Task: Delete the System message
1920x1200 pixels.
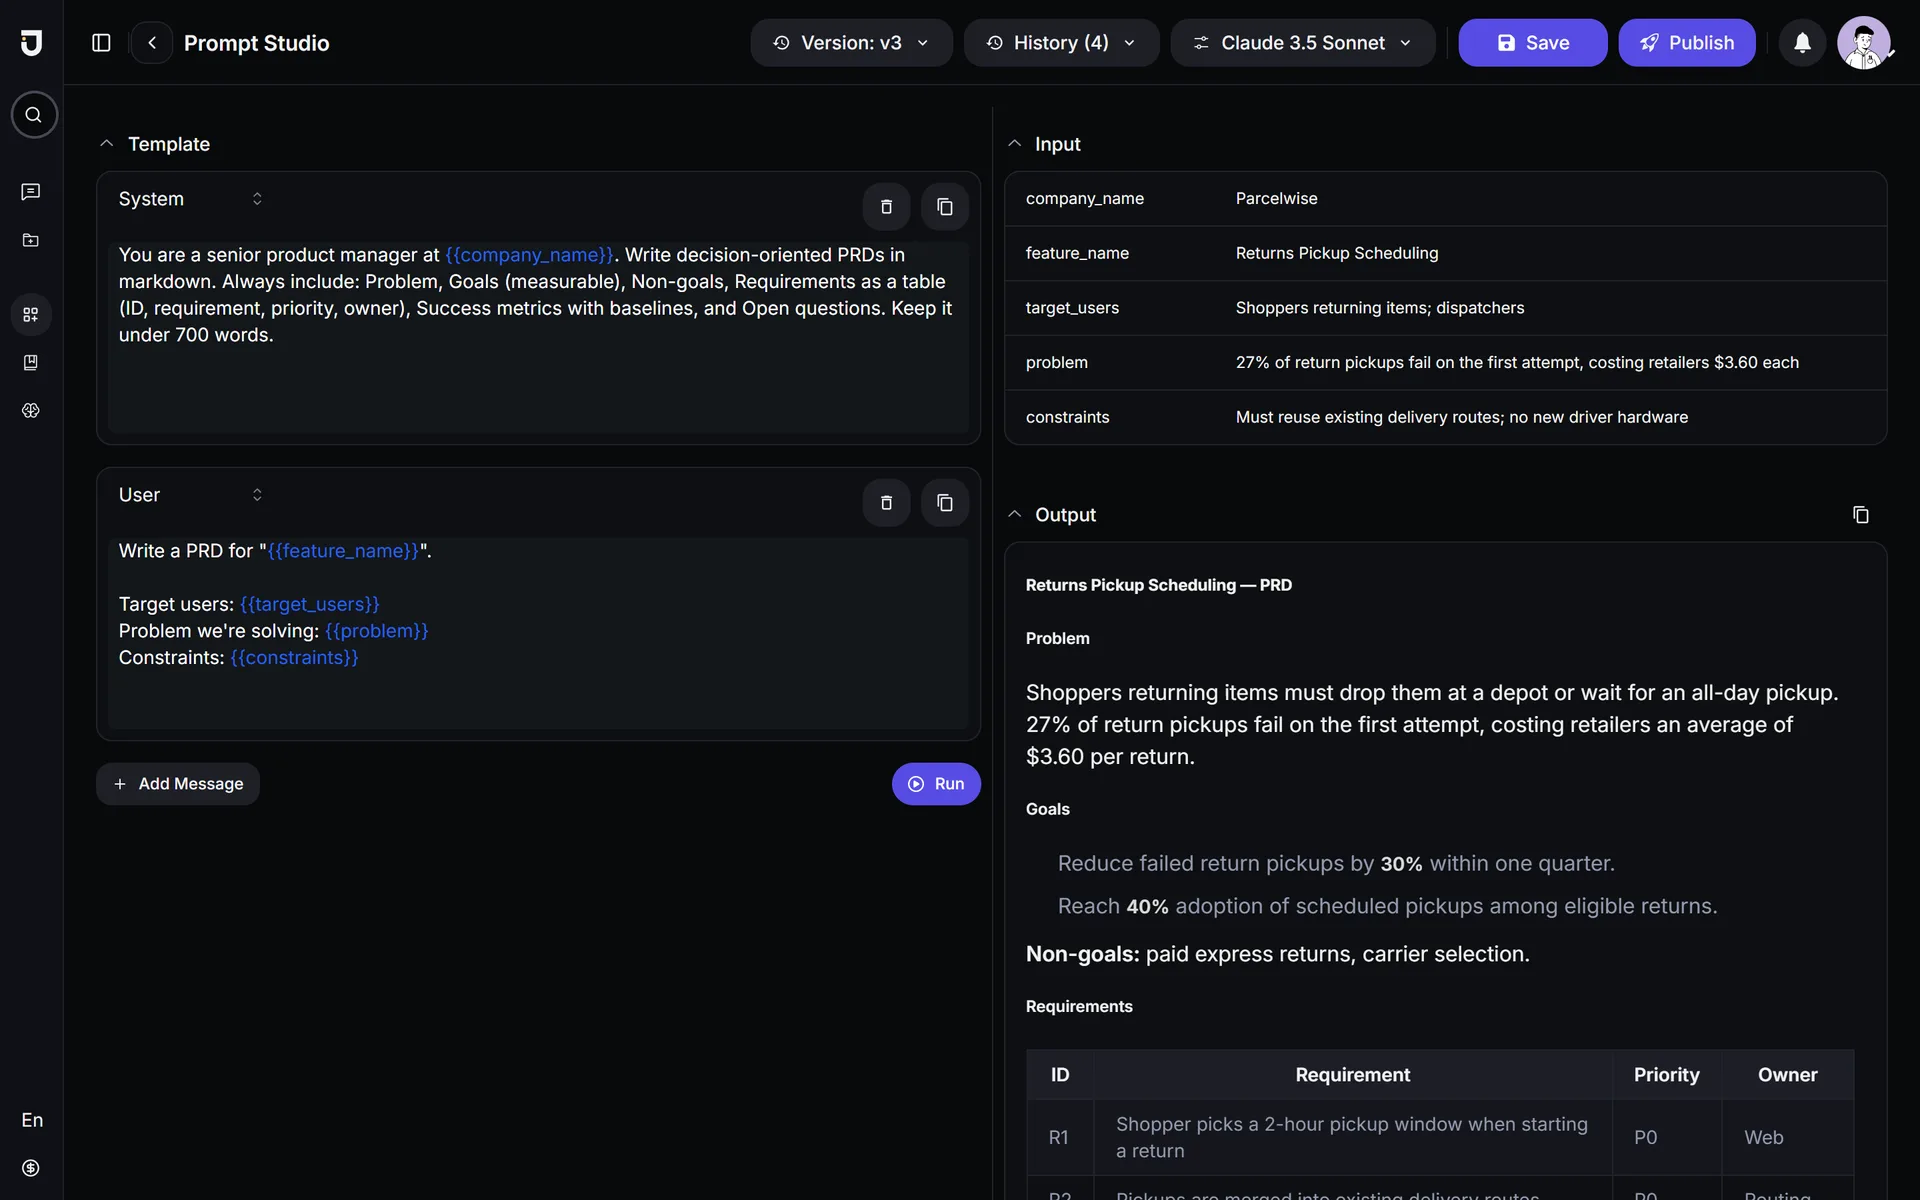Action: pyautogui.click(x=886, y=207)
